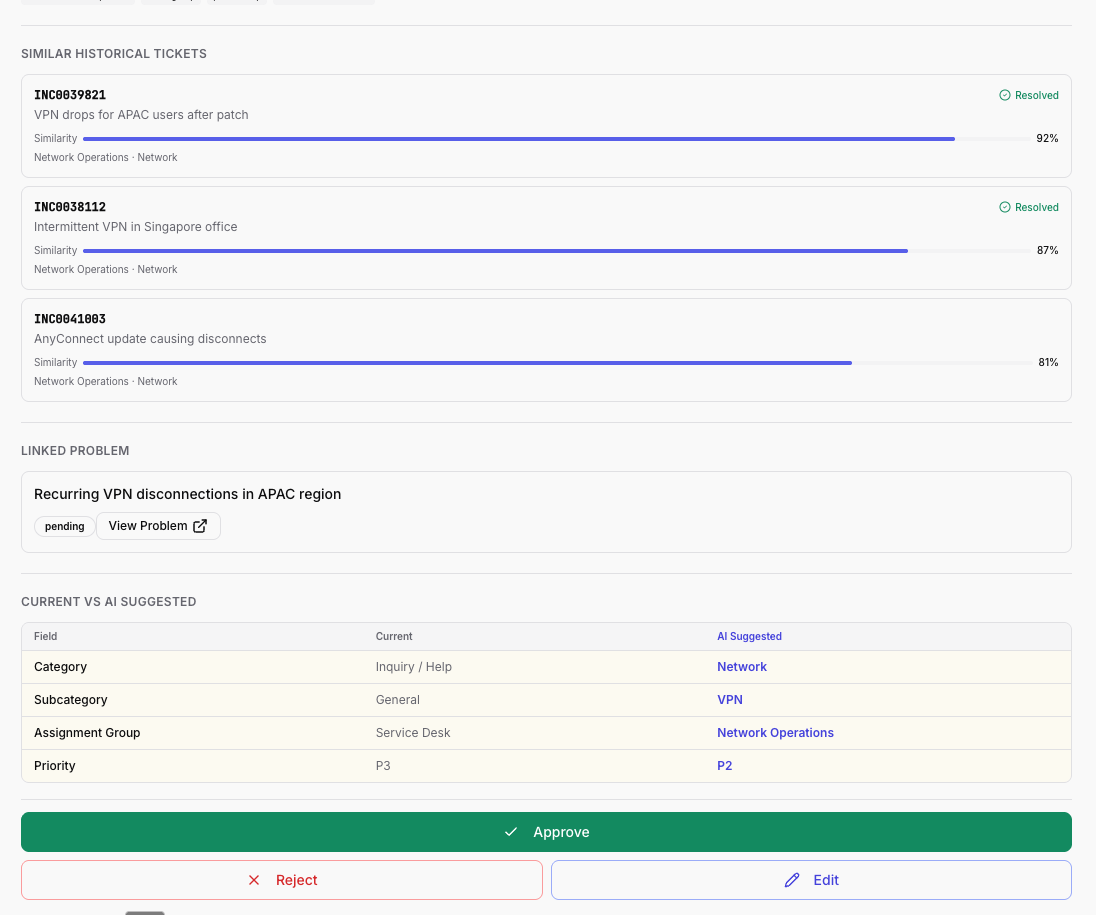Click the suggested 'Network Operations' assignment group
This screenshot has width=1096, height=915.
775,733
